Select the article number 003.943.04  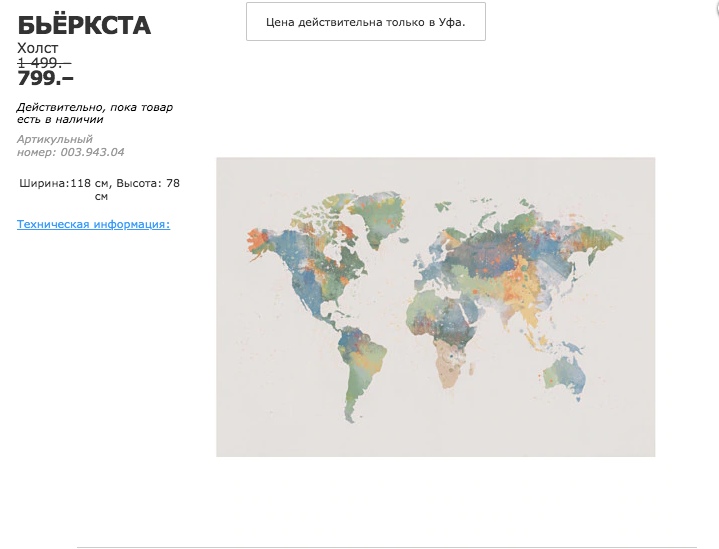pos(92,152)
